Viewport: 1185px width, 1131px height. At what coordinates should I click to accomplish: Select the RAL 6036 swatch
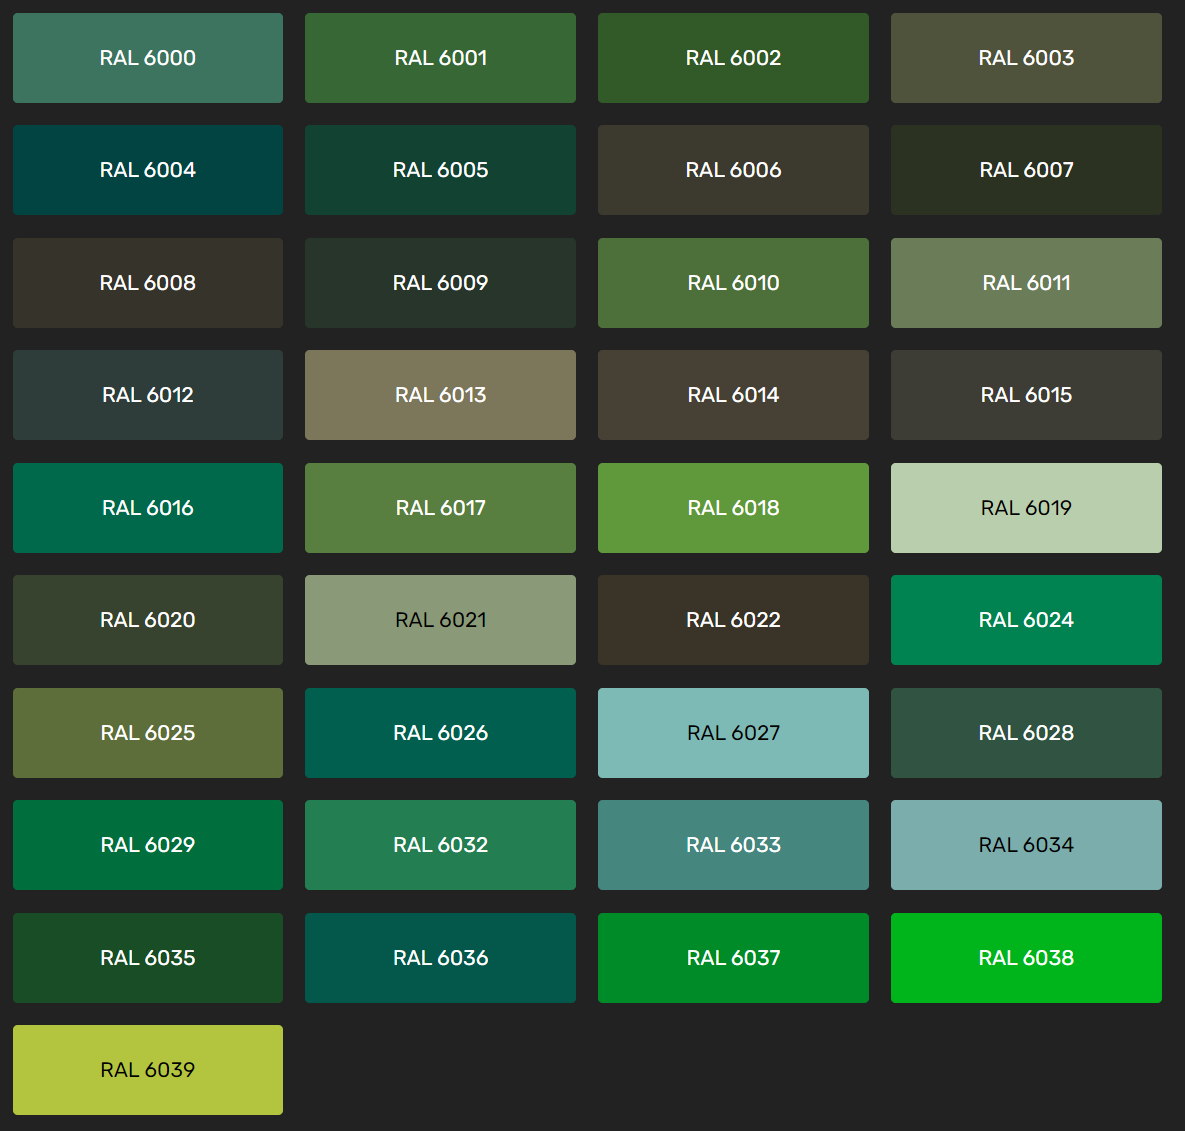tap(440, 958)
